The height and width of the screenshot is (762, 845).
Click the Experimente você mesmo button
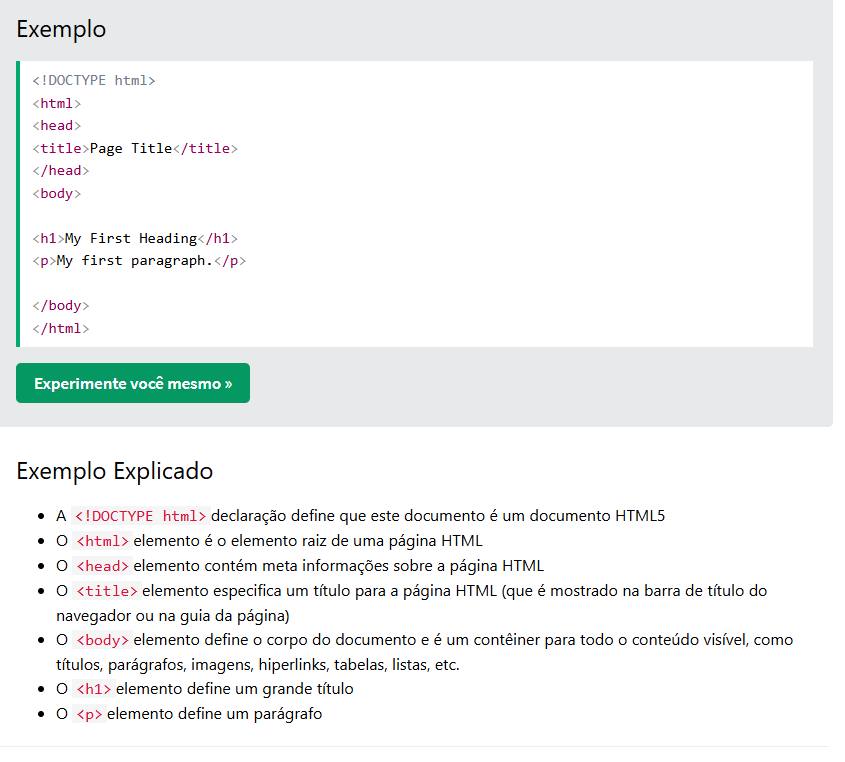coord(133,384)
